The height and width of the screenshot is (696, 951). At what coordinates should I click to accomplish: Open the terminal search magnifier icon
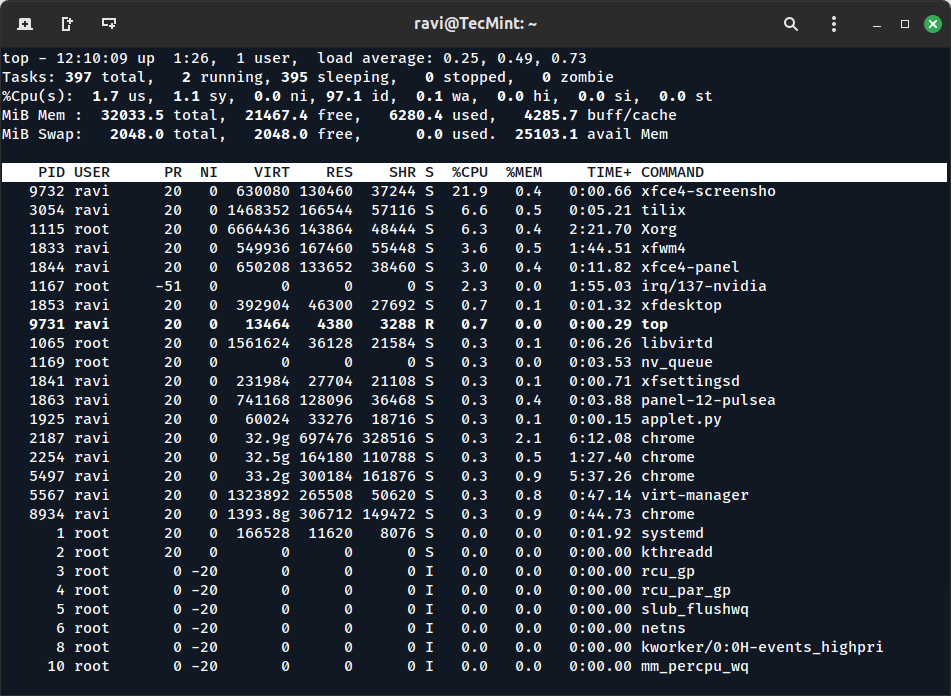pyautogui.click(x=790, y=24)
